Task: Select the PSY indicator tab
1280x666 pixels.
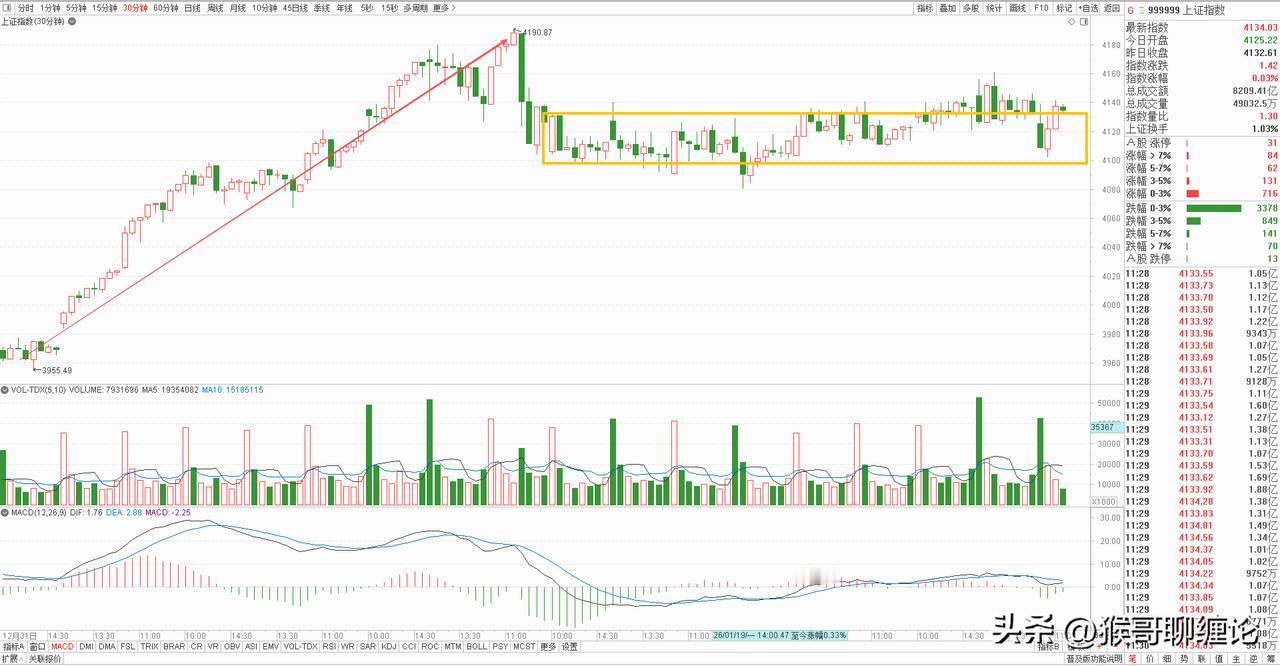Action: 500,646
